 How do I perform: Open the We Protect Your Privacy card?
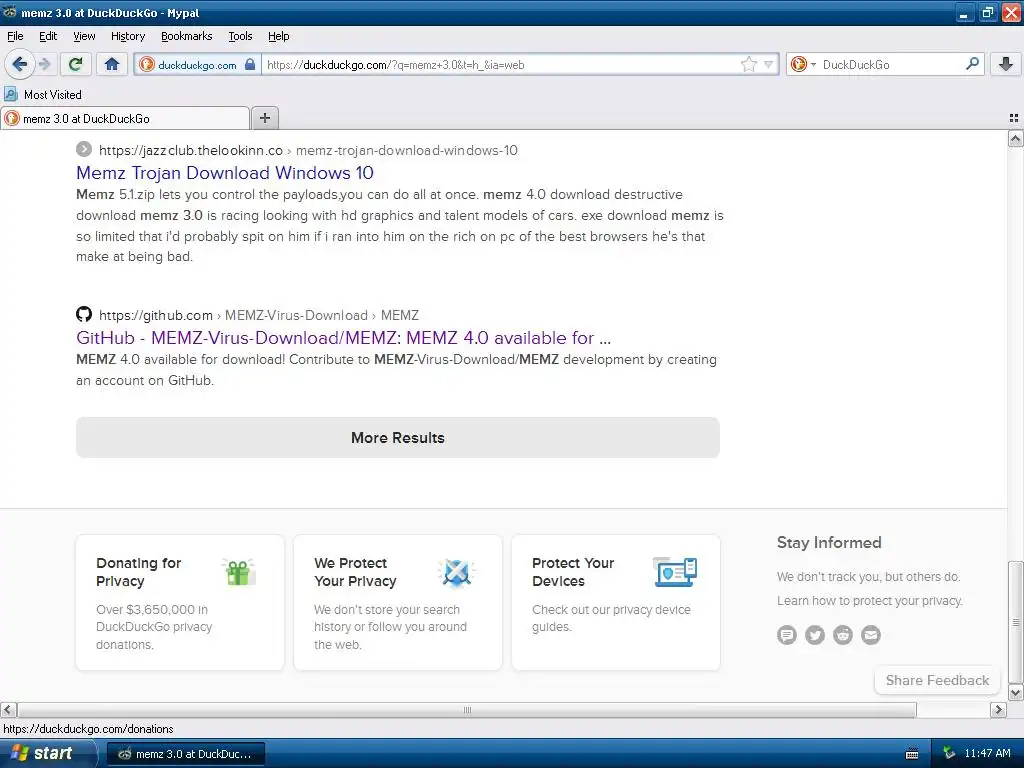(398, 603)
